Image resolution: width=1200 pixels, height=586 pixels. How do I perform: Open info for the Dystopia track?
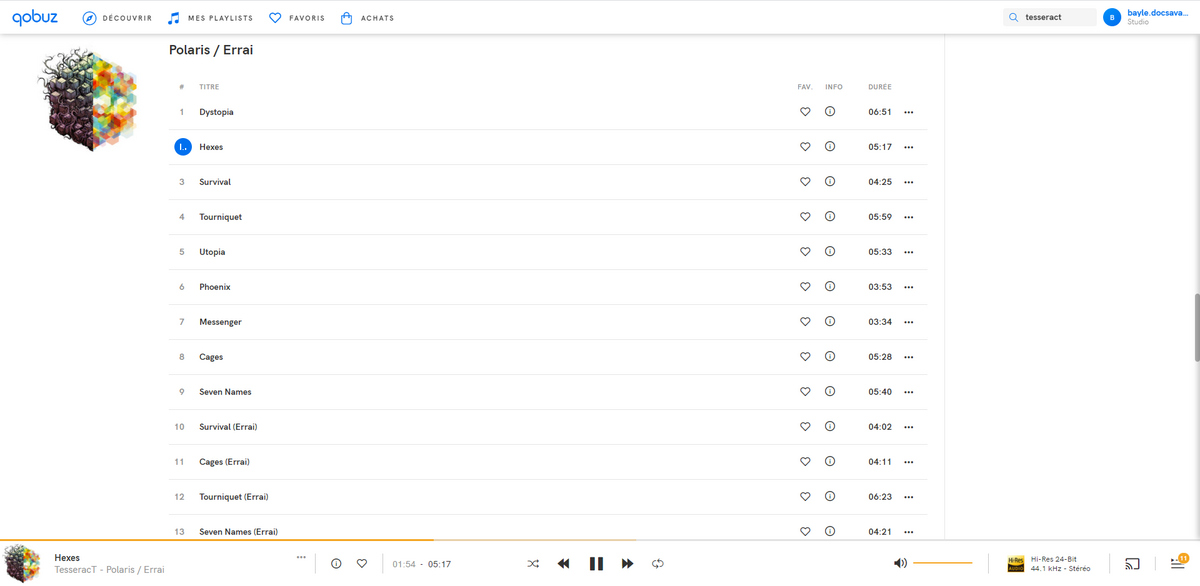point(830,112)
